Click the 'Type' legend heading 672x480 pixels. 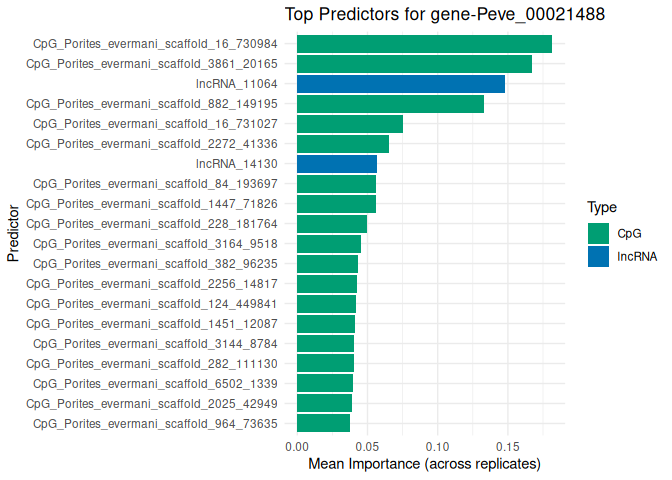click(601, 208)
